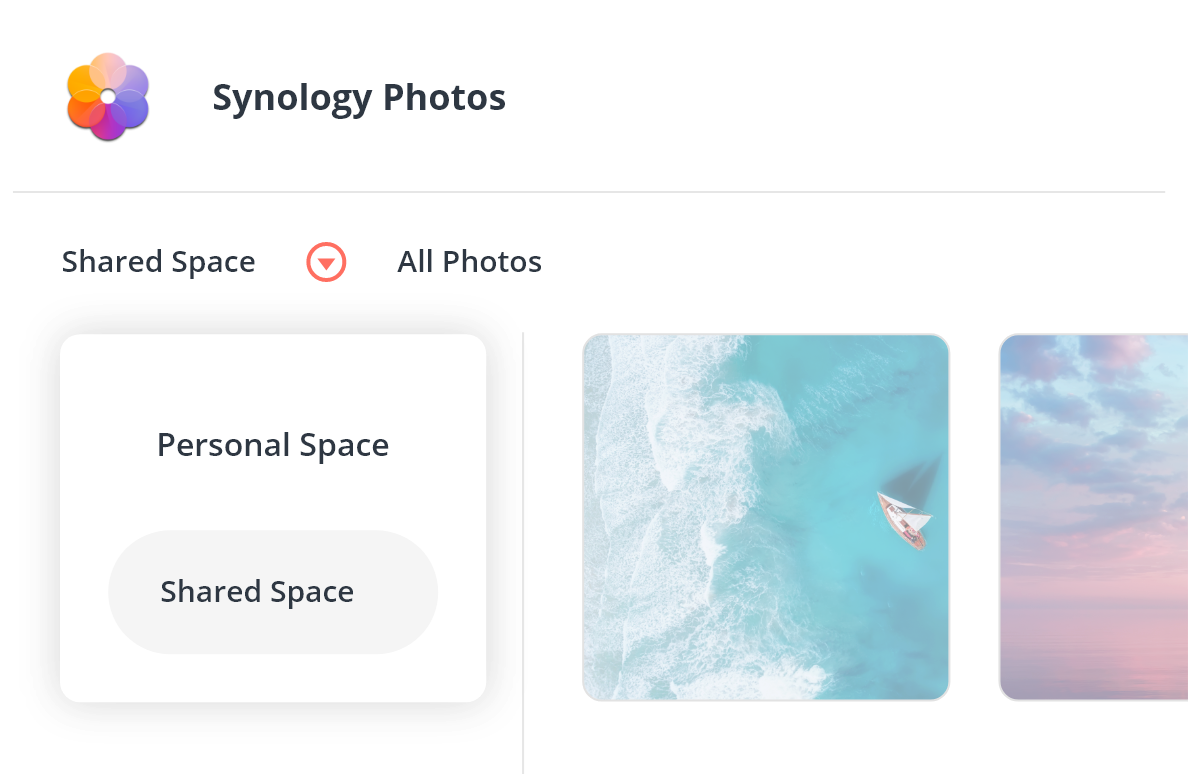Click the Shared Space label beside the arrow

(158, 262)
